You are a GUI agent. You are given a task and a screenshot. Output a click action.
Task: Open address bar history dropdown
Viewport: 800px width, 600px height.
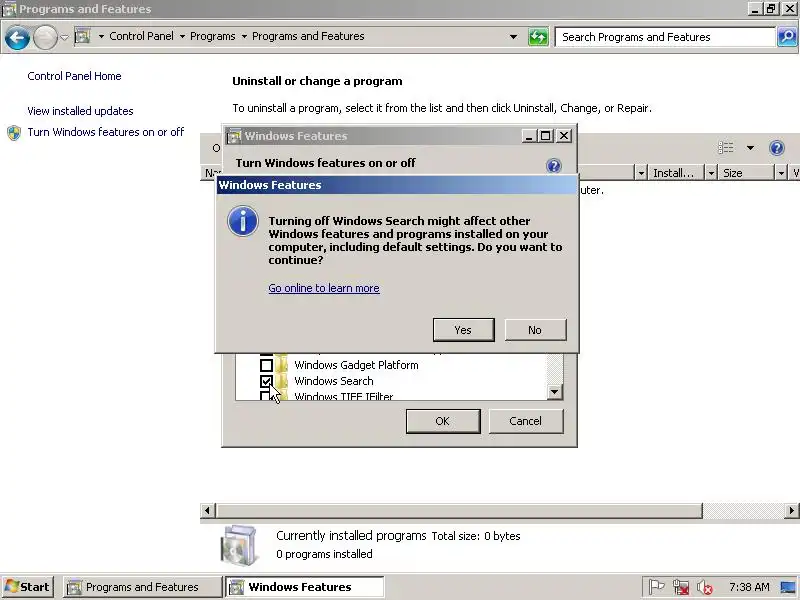click(x=513, y=37)
